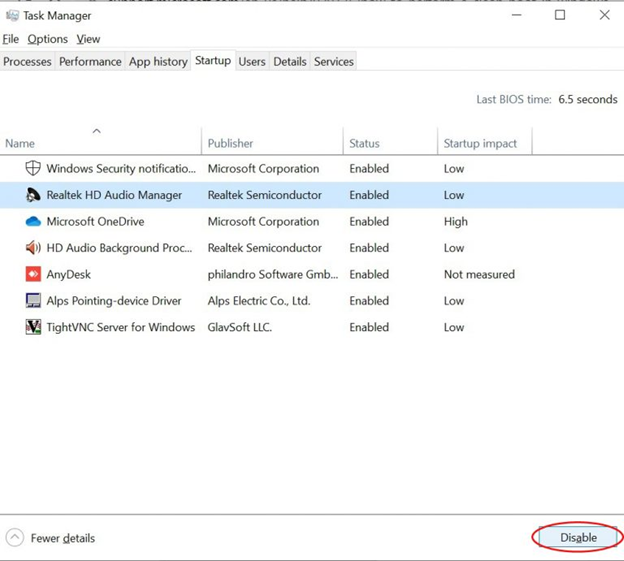The image size is (624, 561).
Task: Select Windows Security notification row name
Action: click(121, 169)
